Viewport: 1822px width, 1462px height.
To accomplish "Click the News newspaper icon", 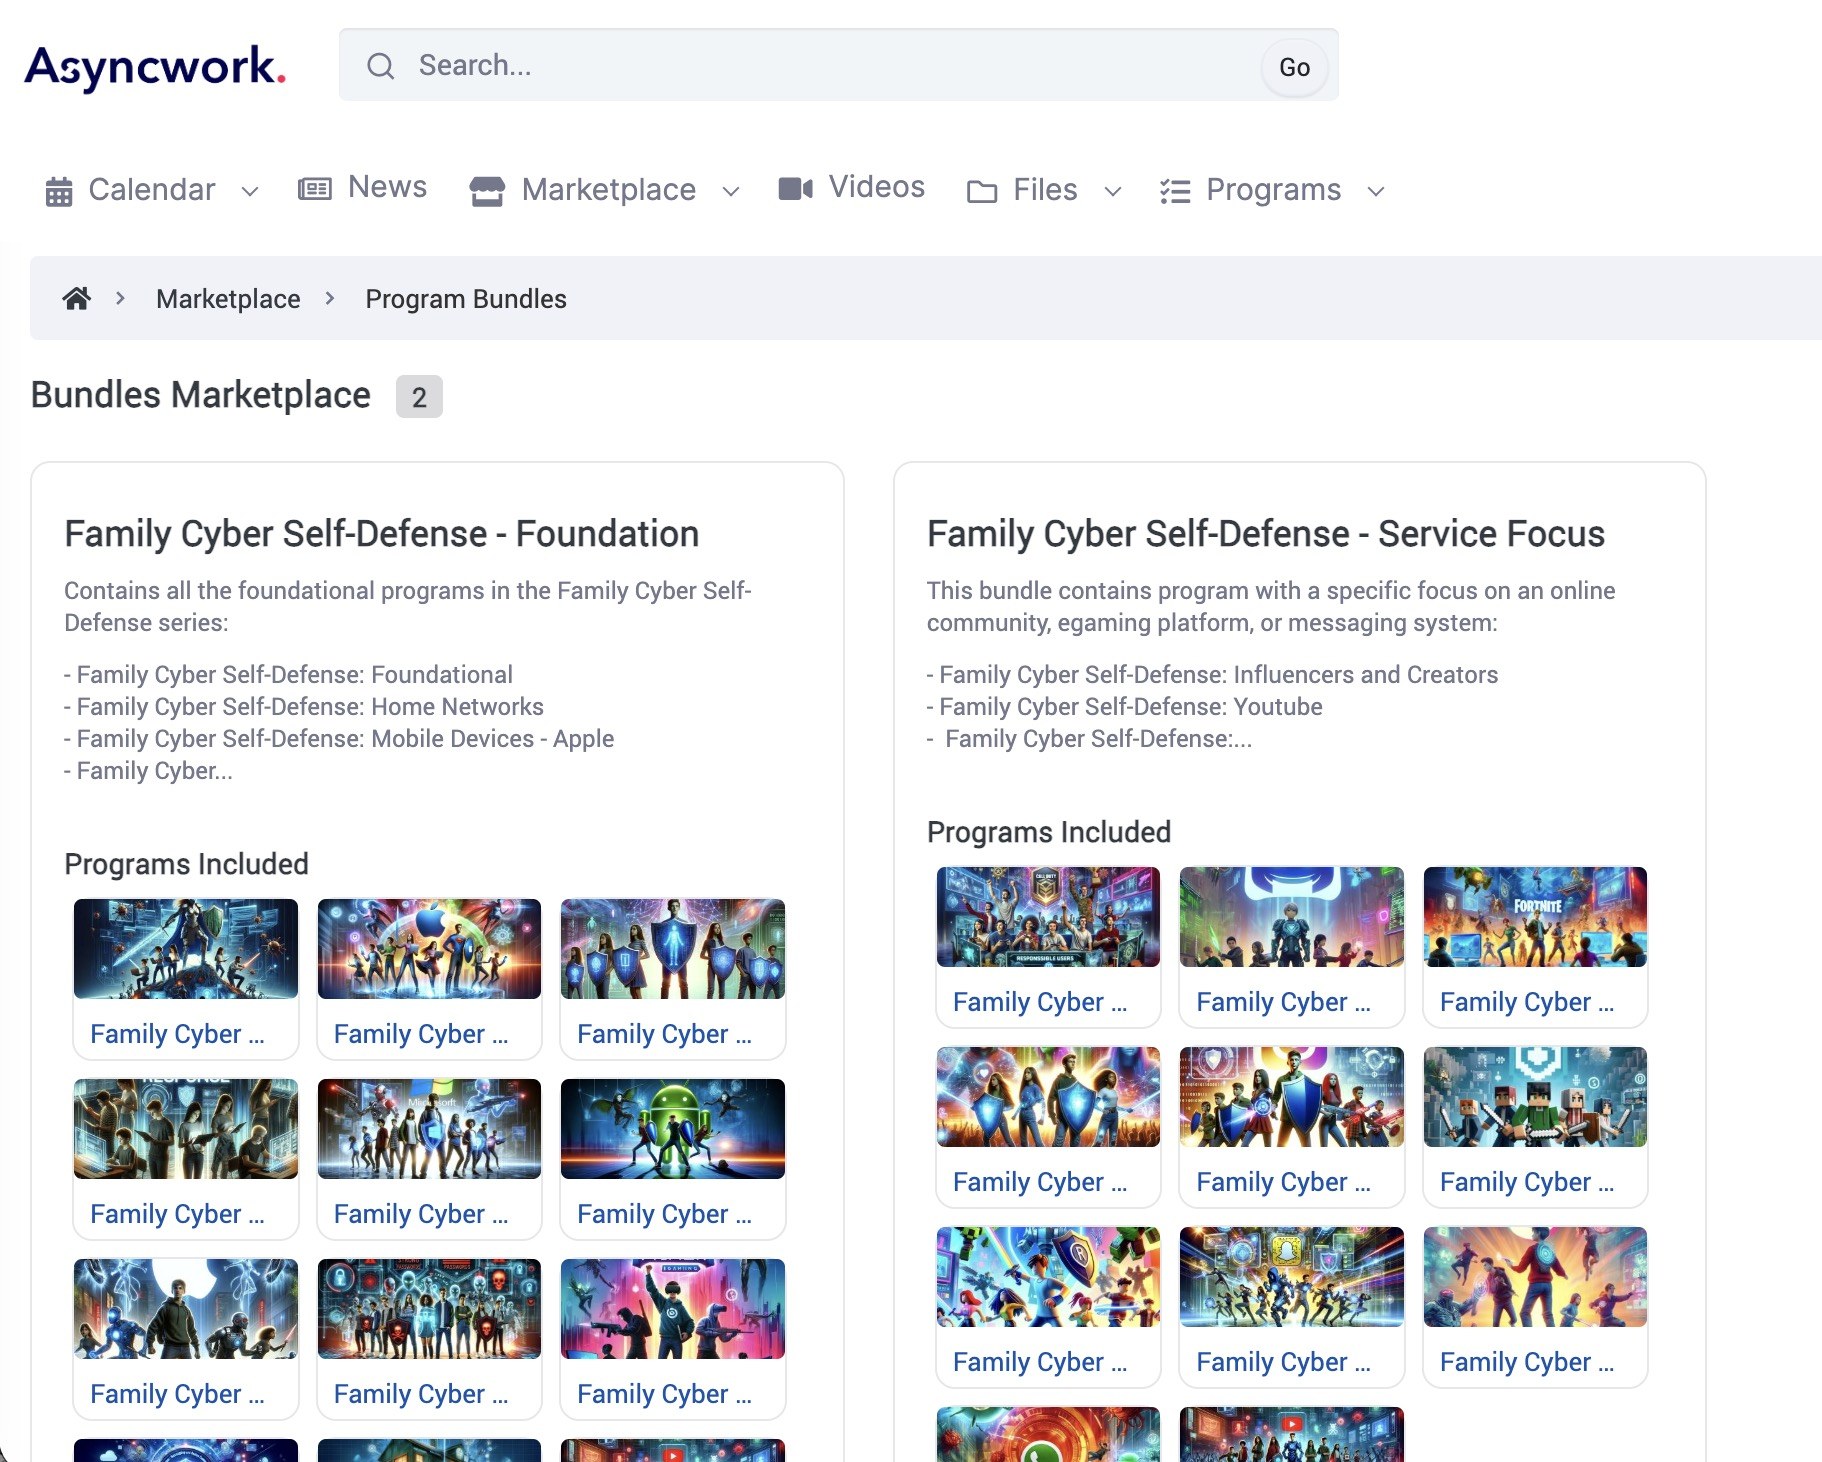I will click(315, 188).
